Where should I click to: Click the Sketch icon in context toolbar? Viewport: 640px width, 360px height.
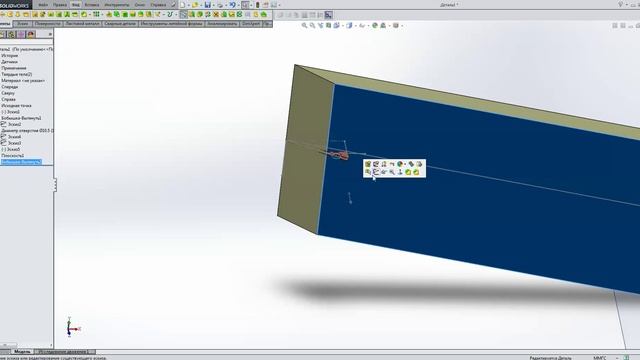[376, 172]
